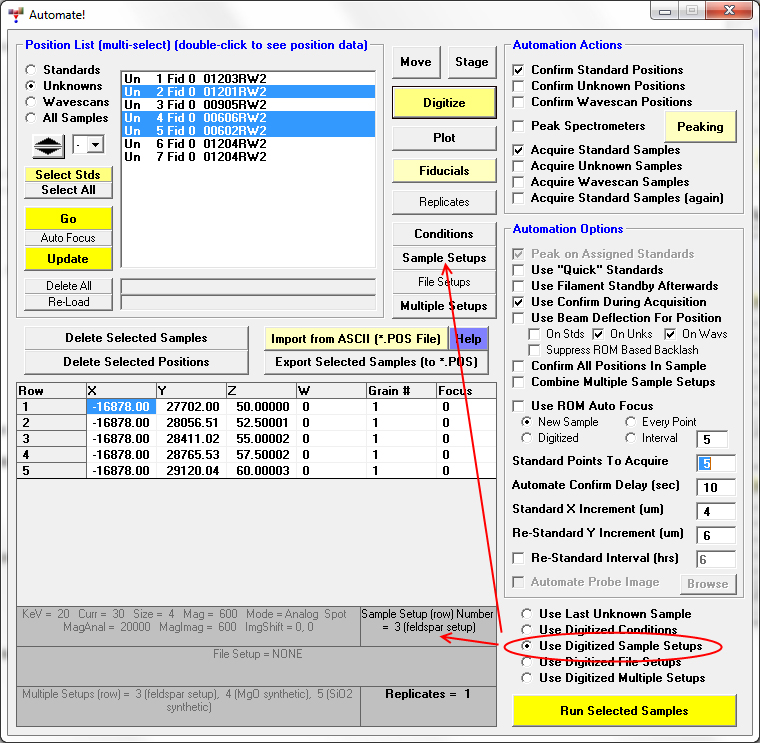The image size is (760, 743).
Task: Select All Samples radio button
Action: [32, 118]
